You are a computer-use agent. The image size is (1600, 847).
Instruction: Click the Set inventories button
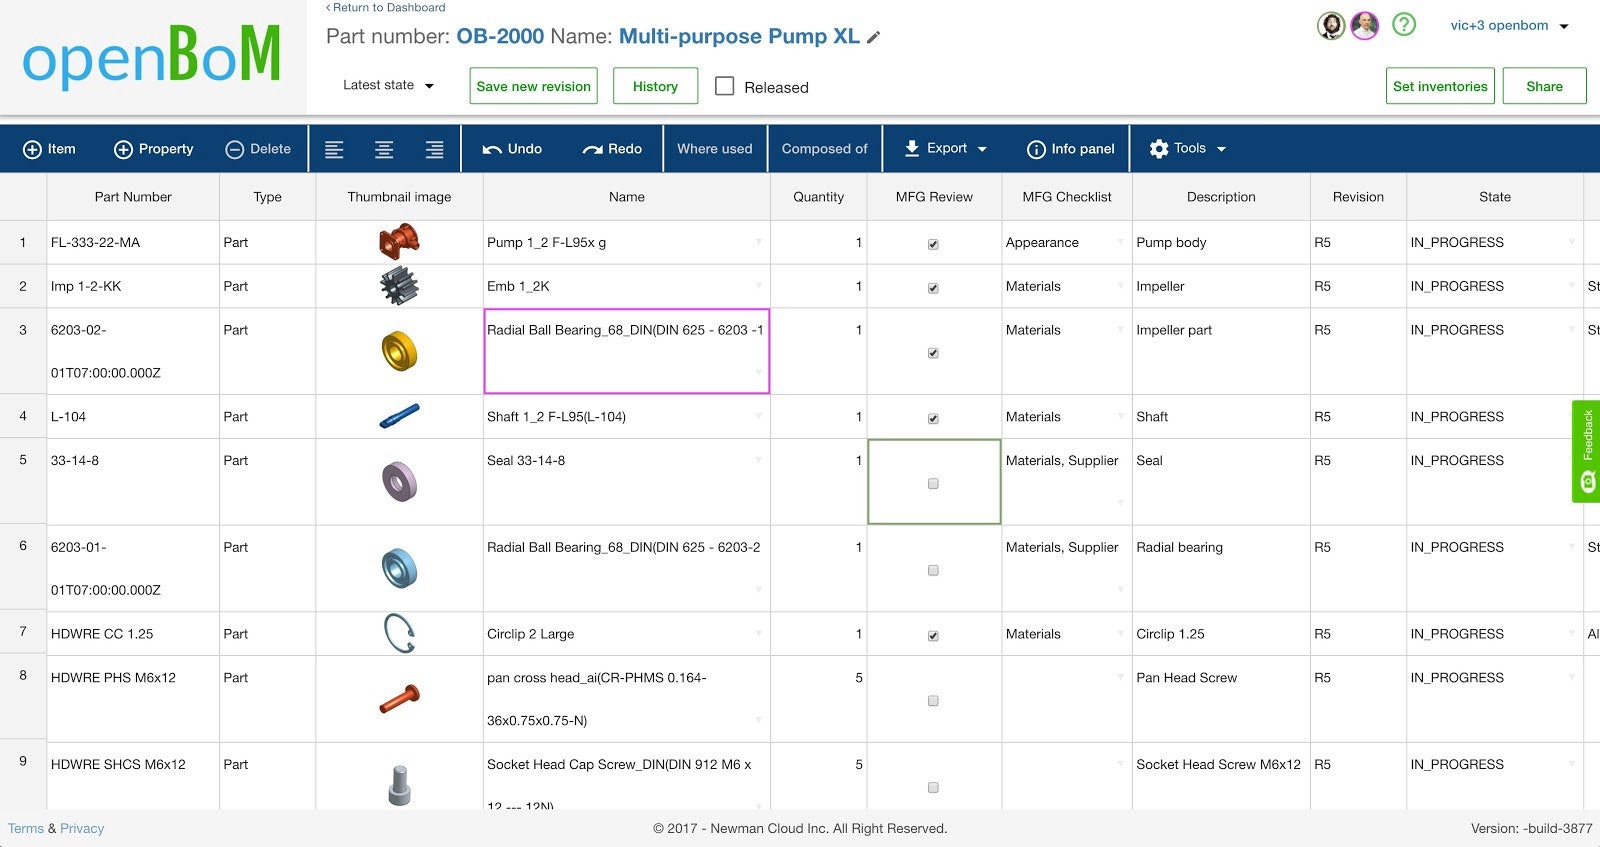click(x=1440, y=86)
